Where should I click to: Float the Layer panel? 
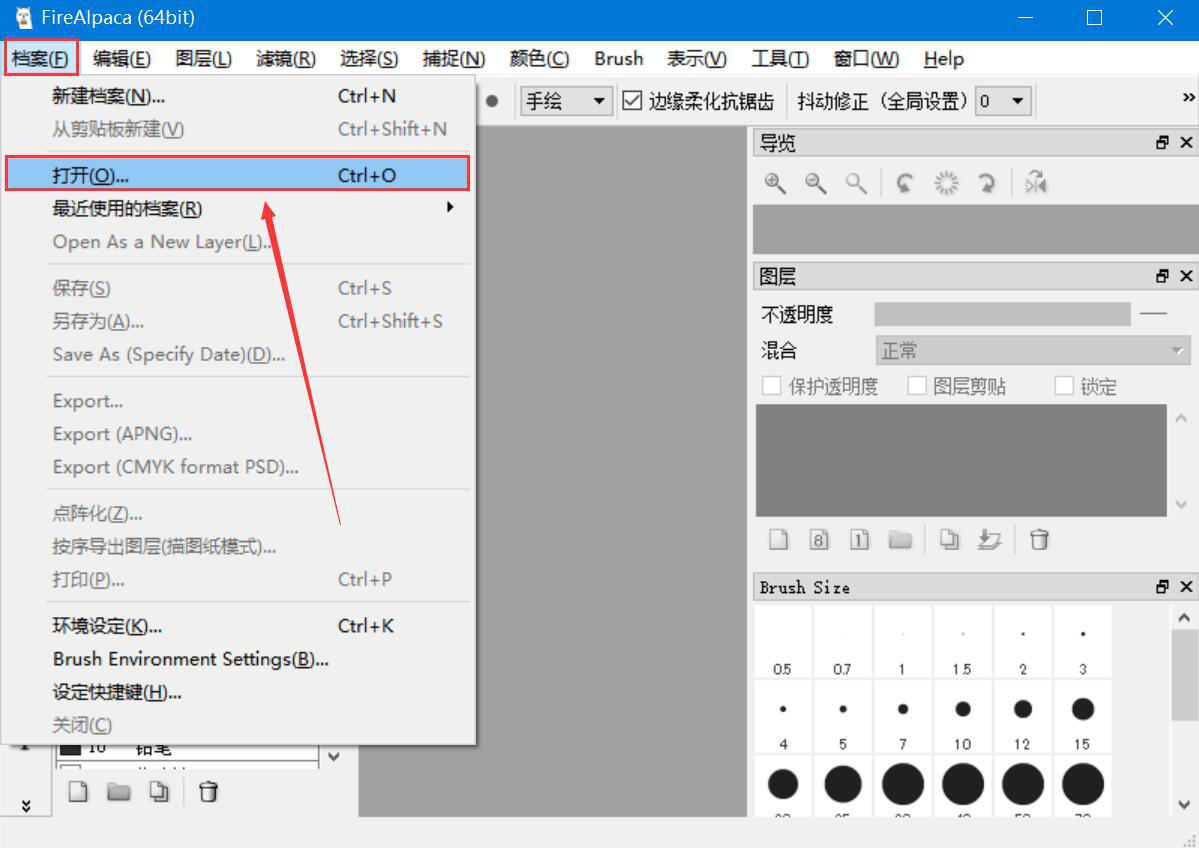coord(1162,276)
